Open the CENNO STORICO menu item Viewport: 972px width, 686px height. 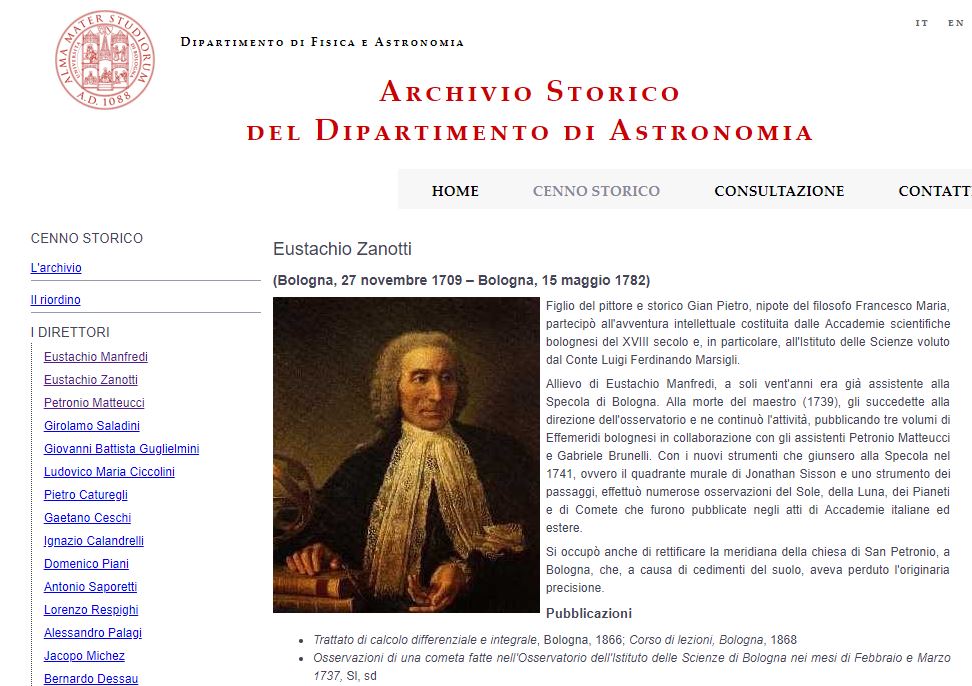tap(596, 191)
